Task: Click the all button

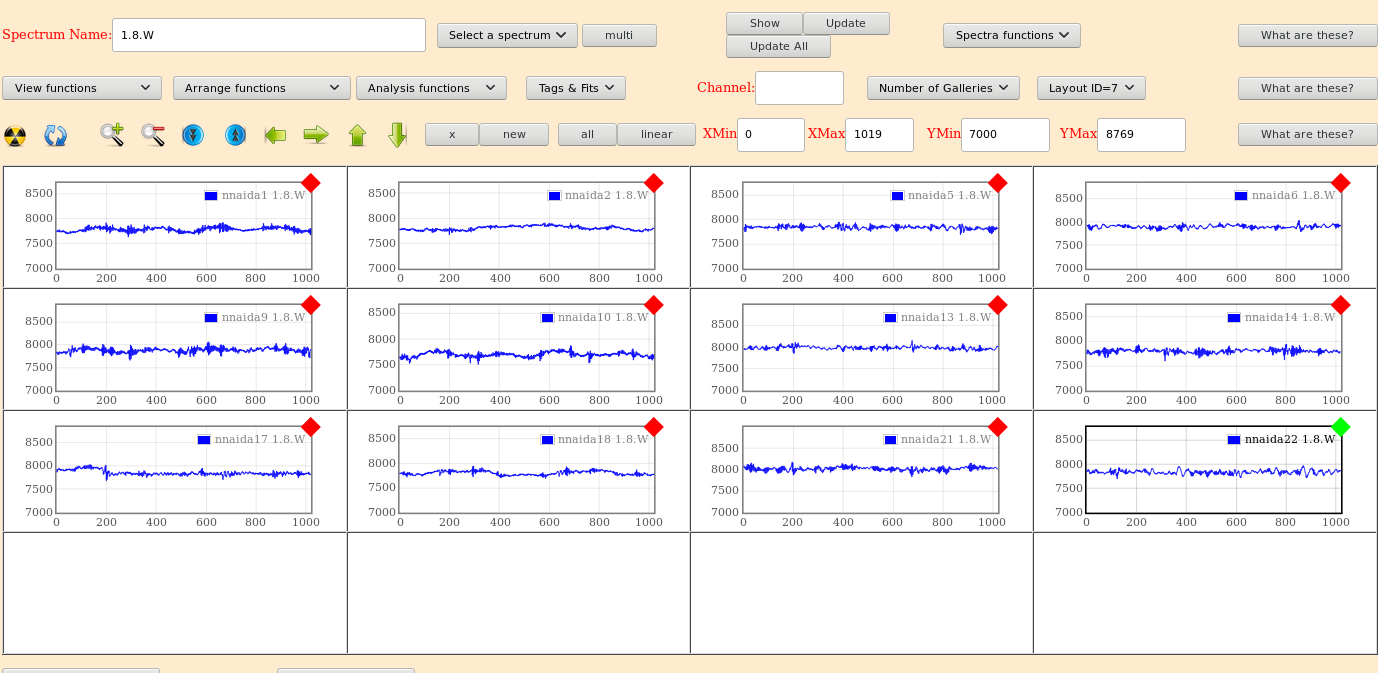Action: pyautogui.click(x=587, y=134)
